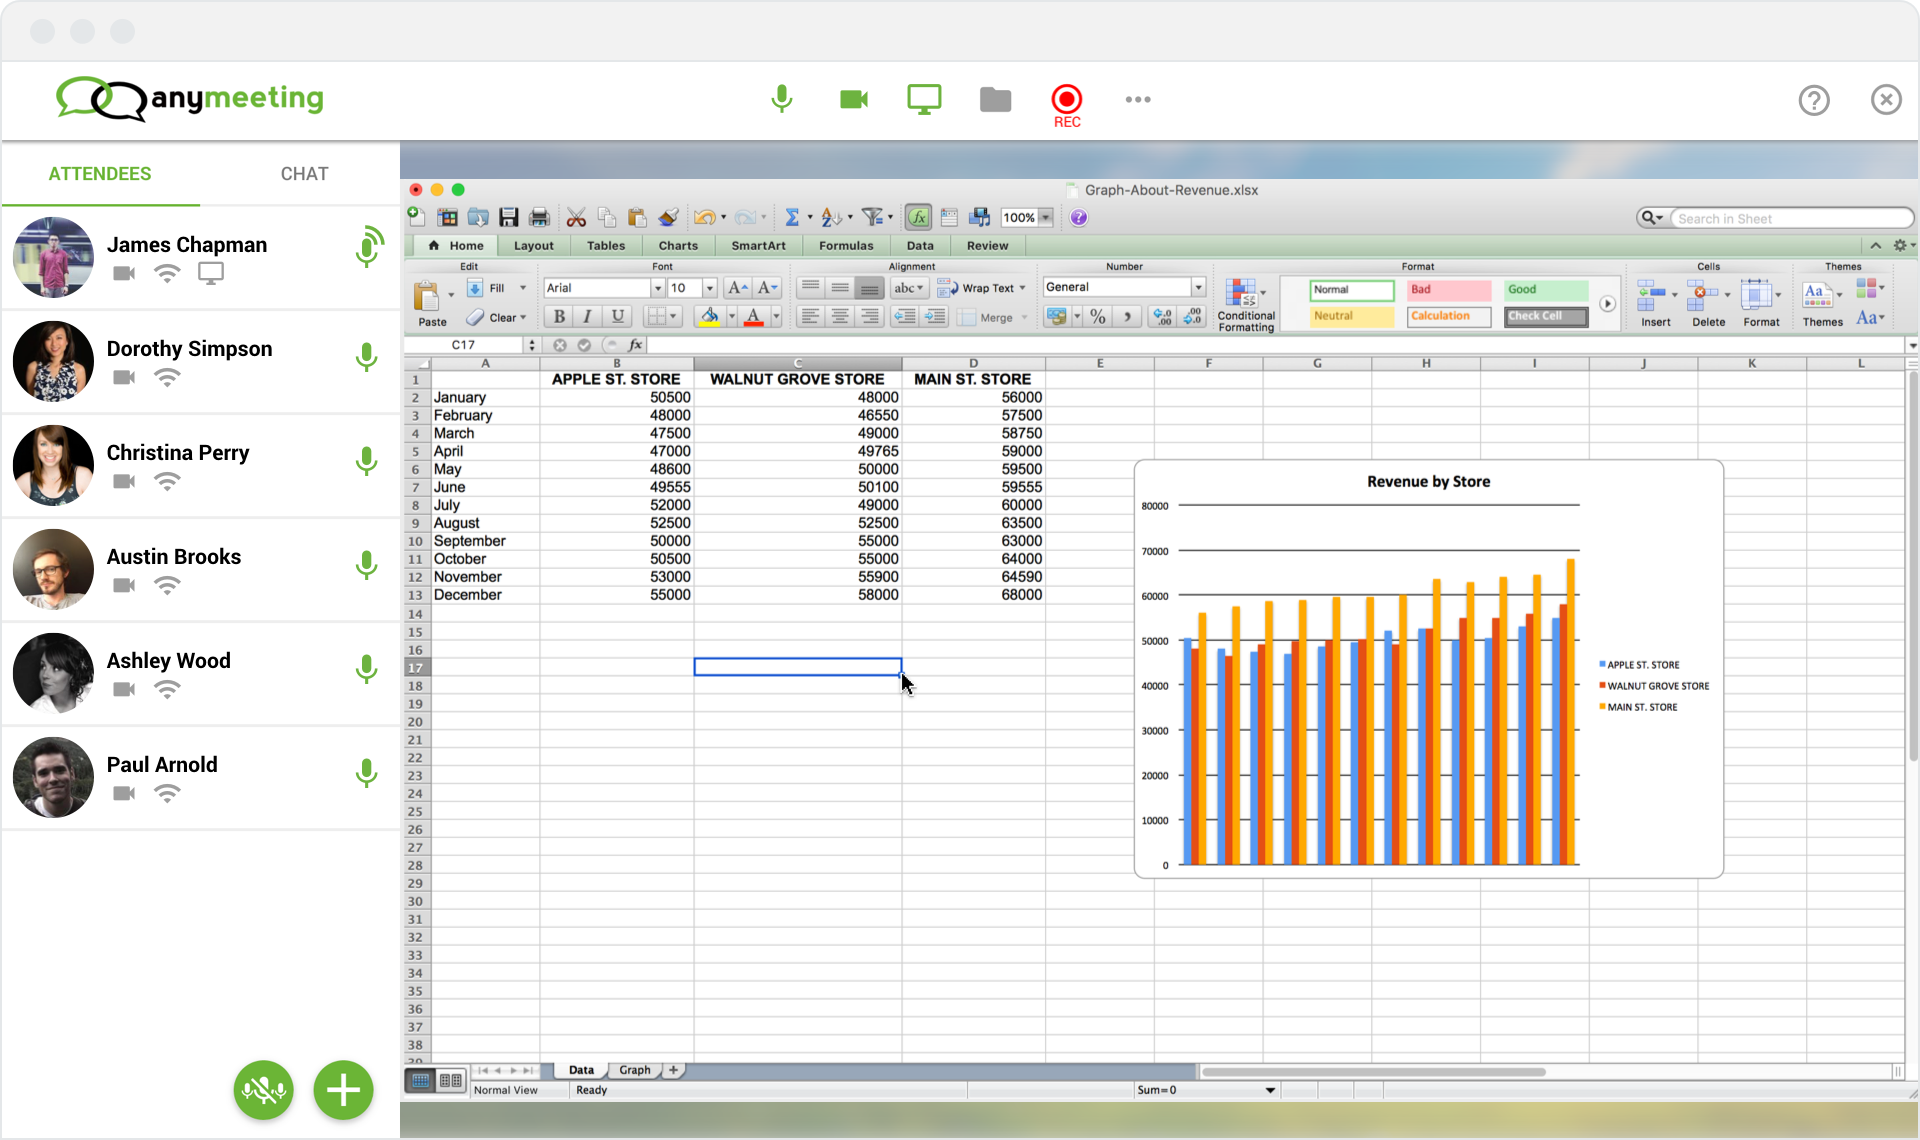Toggle Paul Arnold's microphone
Viewport: 1920px width, 1140px height.
coord(367,773)
